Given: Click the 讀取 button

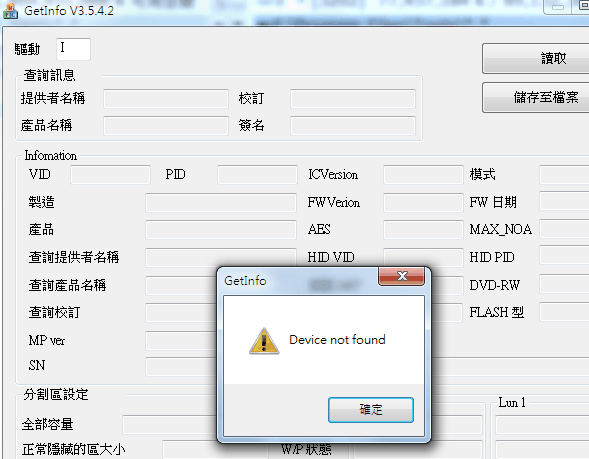Looking at the screenshot, I should click(x=537, y=59).
